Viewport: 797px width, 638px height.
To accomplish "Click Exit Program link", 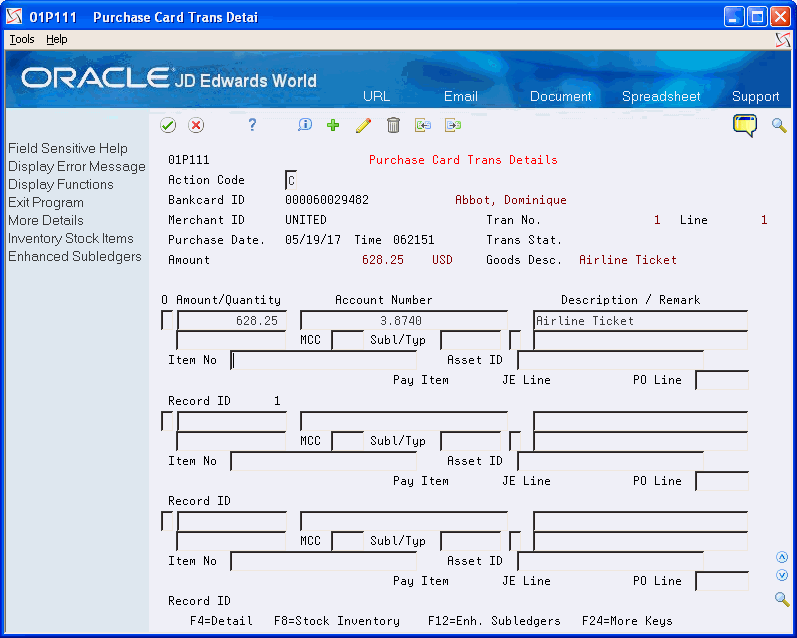I will point(46,202).
